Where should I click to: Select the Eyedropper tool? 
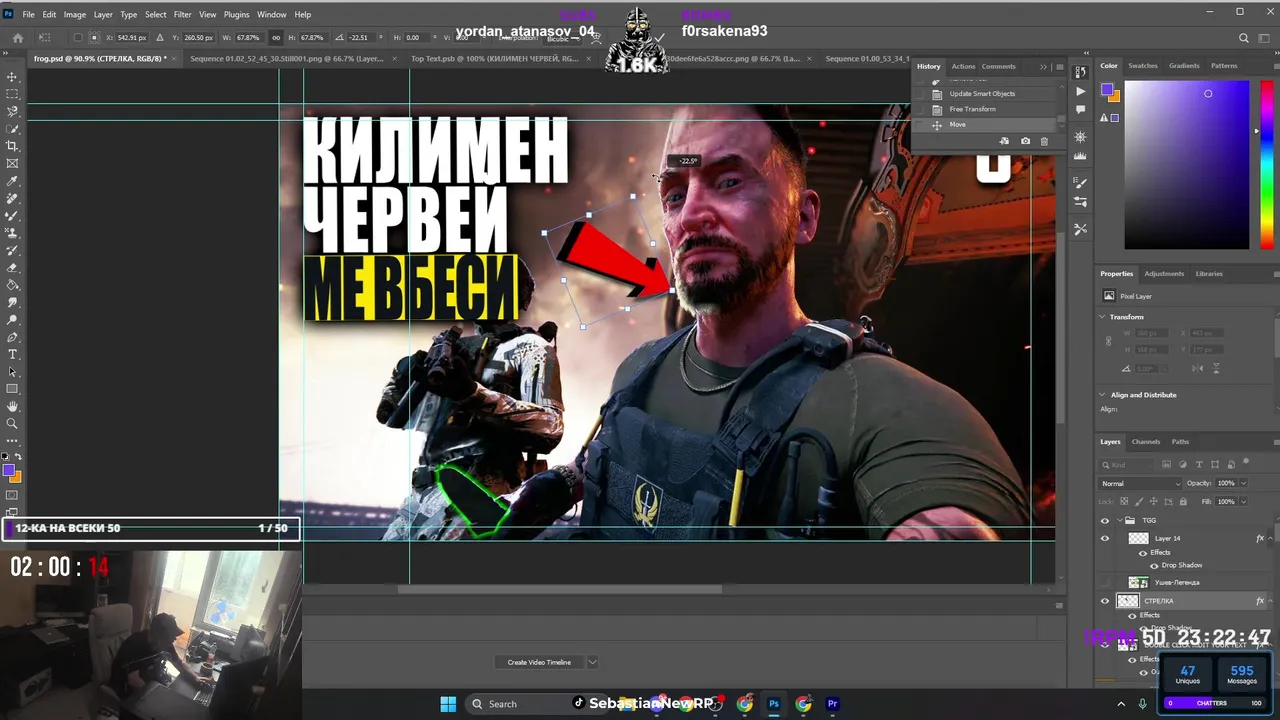tap(12, 181)
